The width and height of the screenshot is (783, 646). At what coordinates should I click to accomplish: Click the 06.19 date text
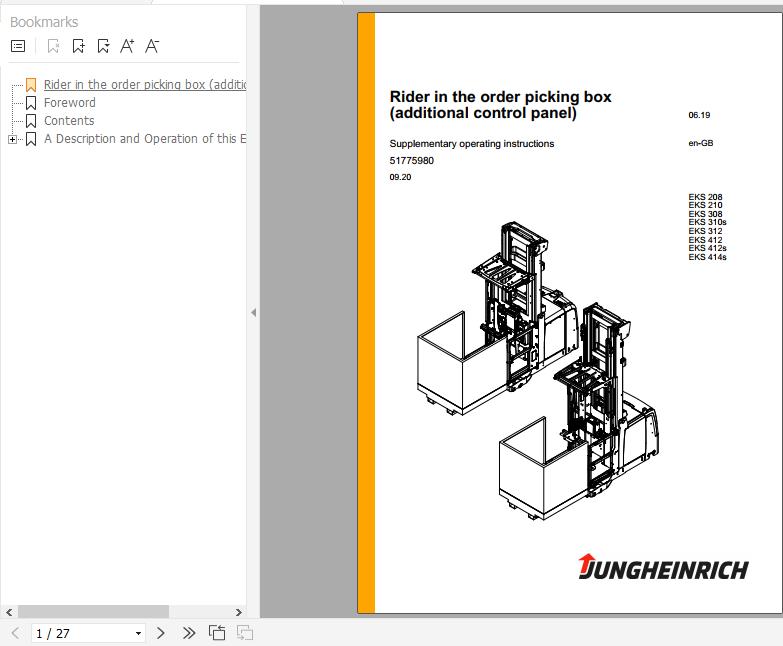pos(699,115)
